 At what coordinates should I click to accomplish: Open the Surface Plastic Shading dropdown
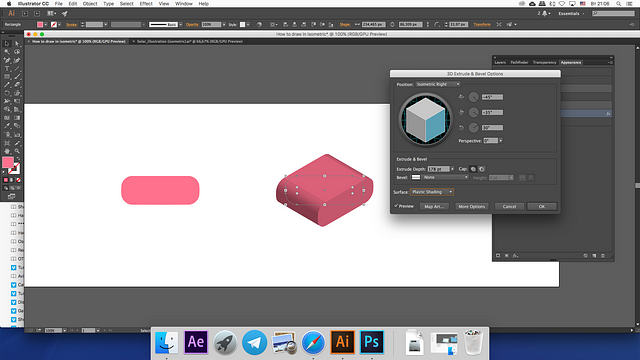(x=432, y=192)
